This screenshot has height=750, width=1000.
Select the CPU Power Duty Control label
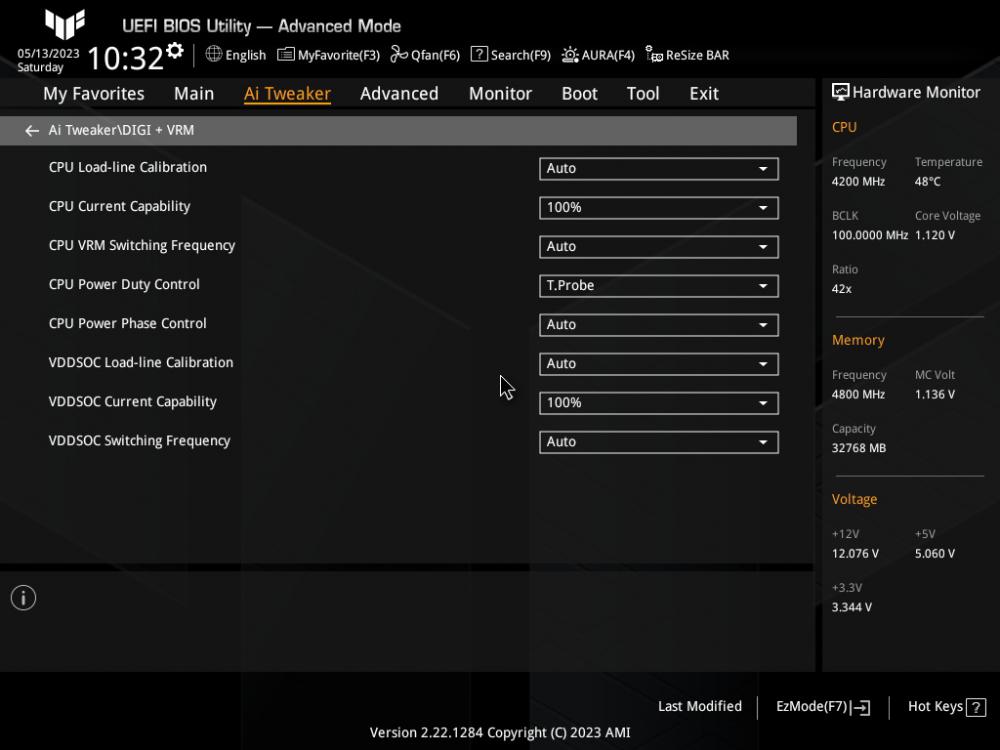tap(124, 284)
